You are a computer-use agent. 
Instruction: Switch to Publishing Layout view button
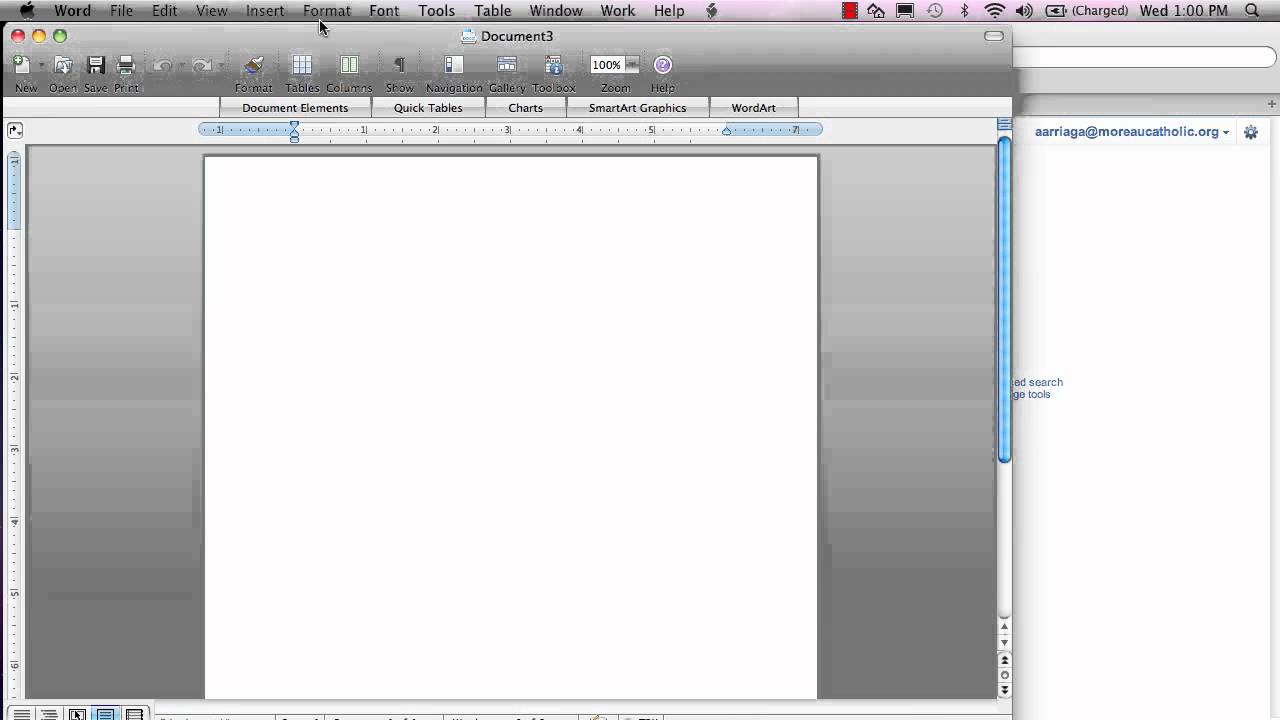click(x=77, y=714)
